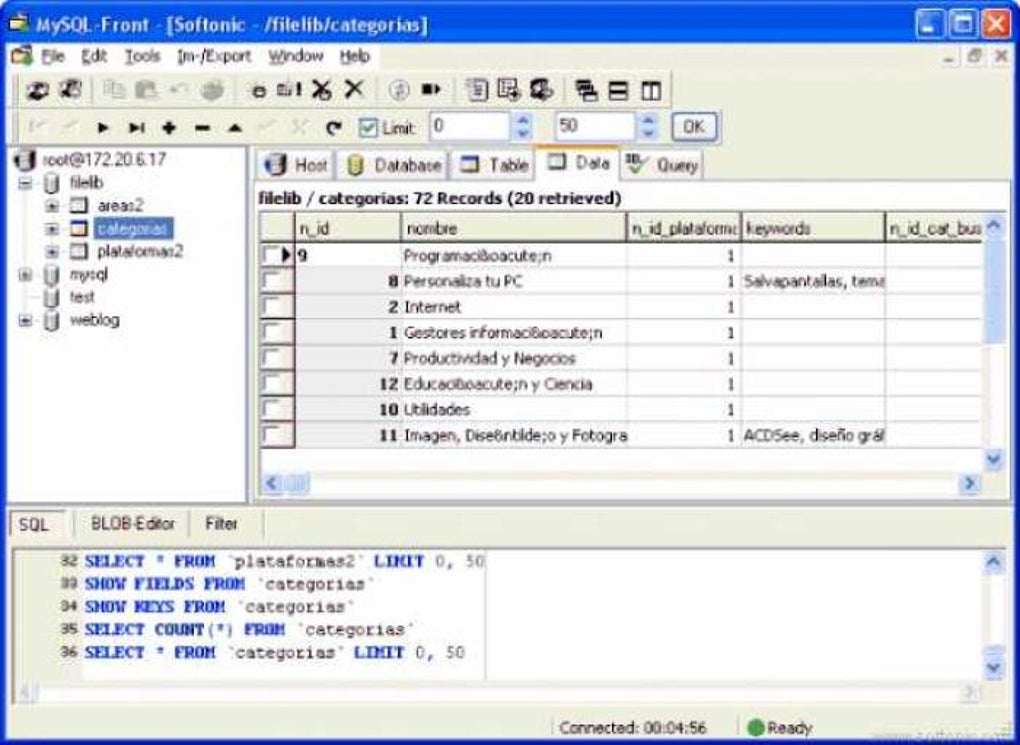This screenshot has height=745, width=1020.
Task: Go to next record with the play arrow
Action: click(x=103, y=128)
